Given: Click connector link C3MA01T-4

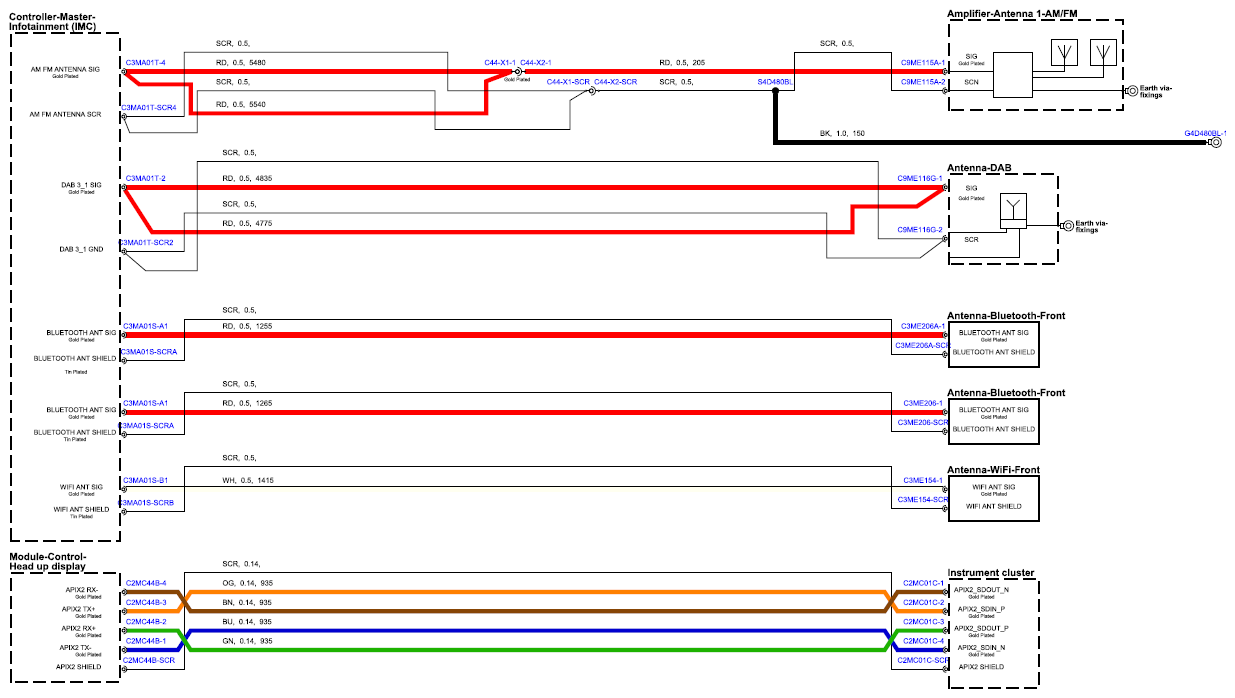Looking at the screenshot, I should coord(145,62).
